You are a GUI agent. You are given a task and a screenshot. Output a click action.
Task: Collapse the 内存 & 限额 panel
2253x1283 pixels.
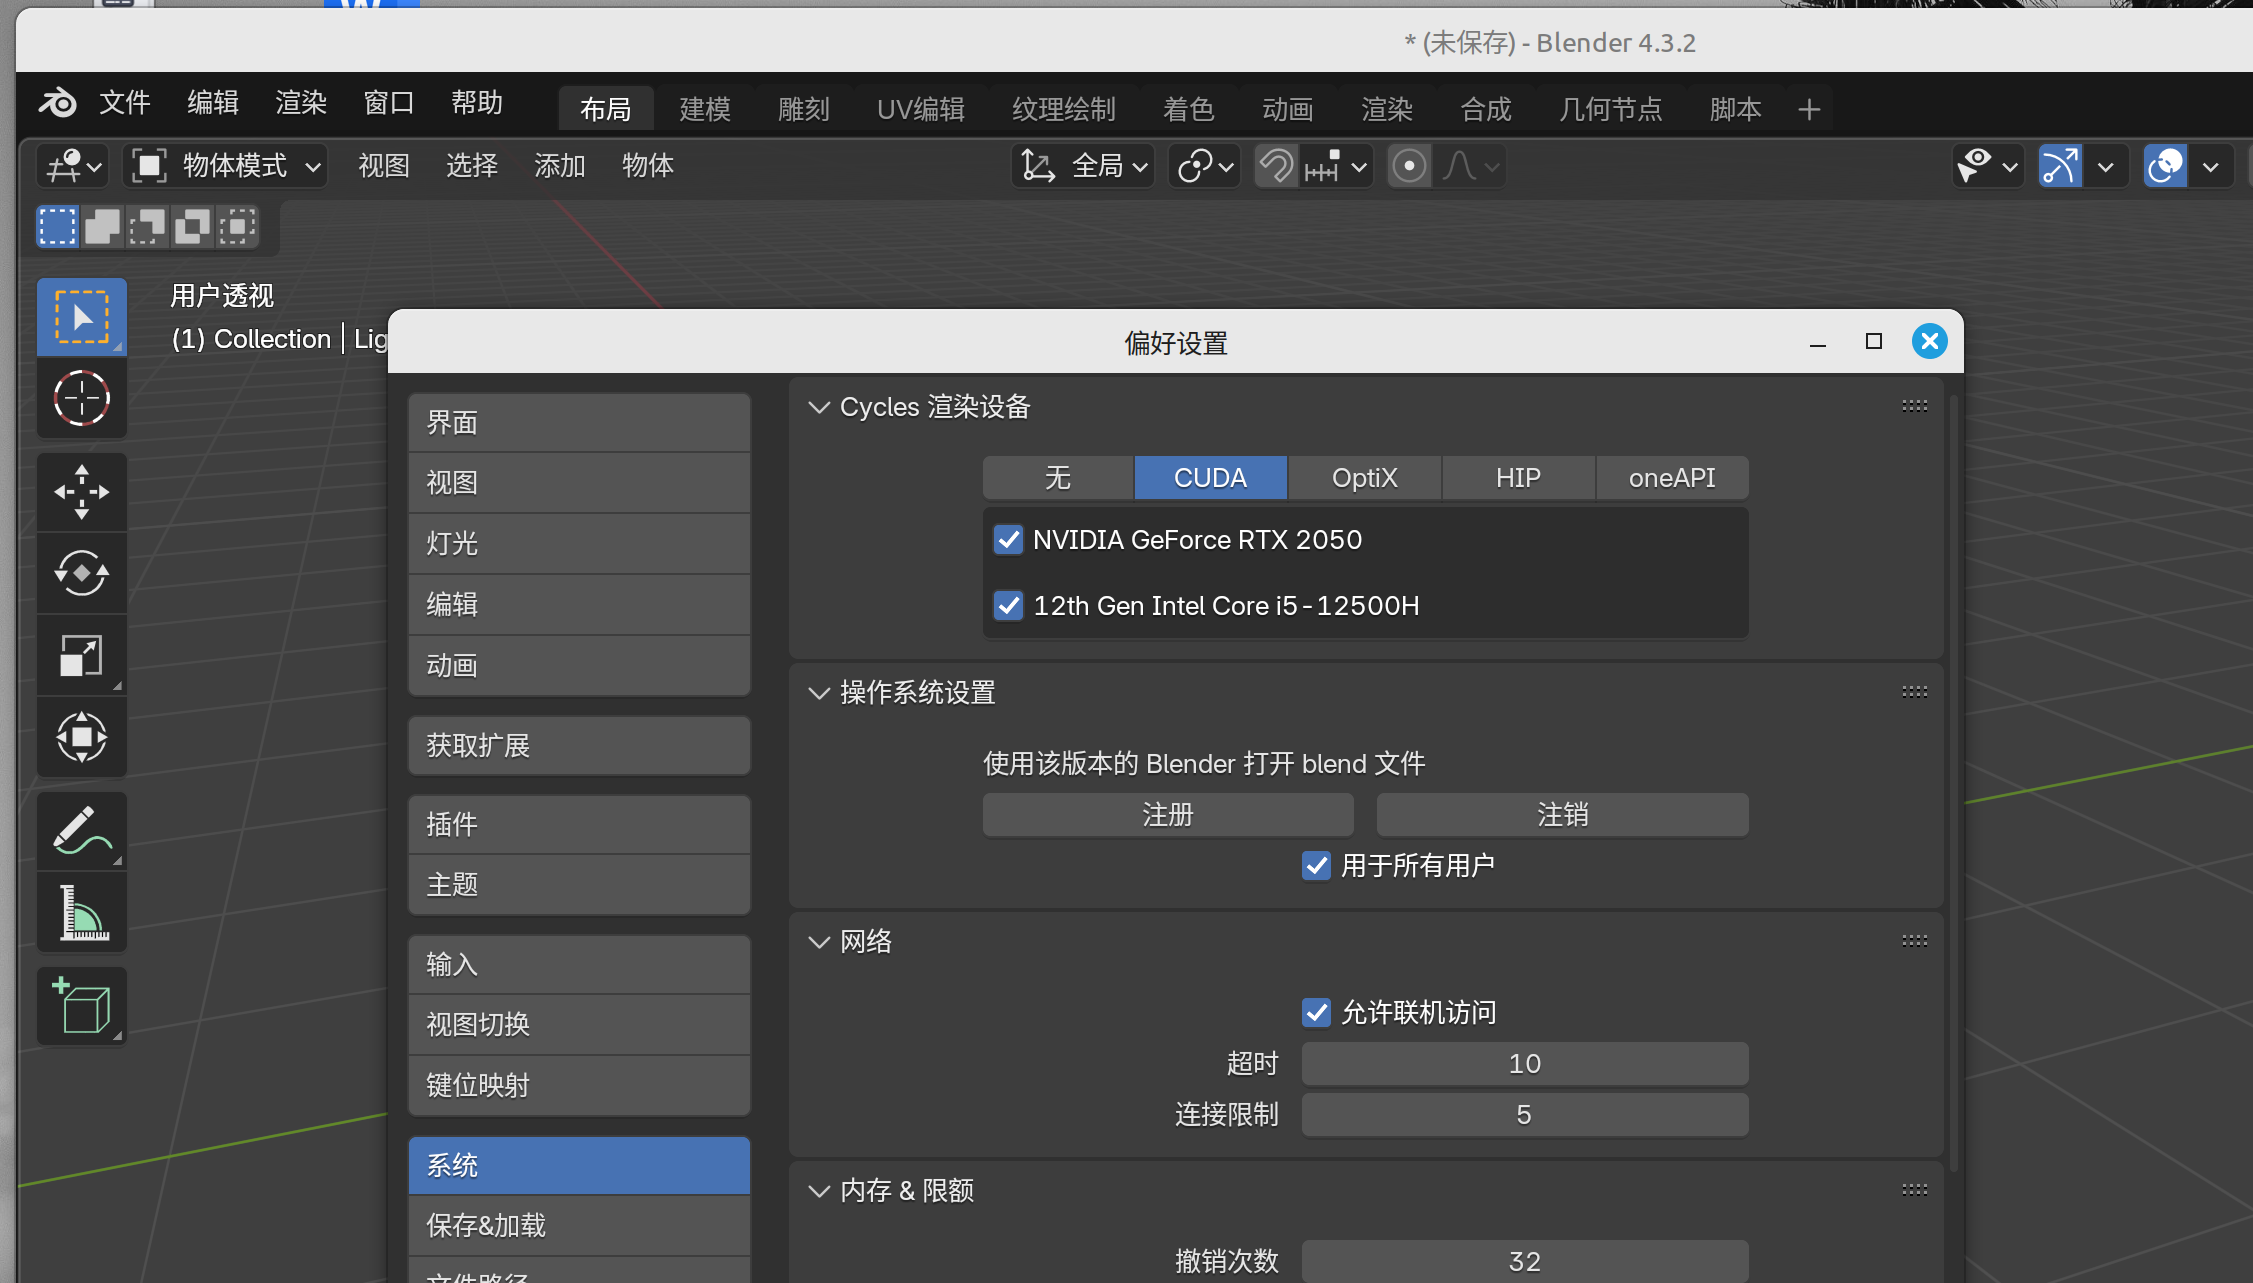click(819, 1191)
